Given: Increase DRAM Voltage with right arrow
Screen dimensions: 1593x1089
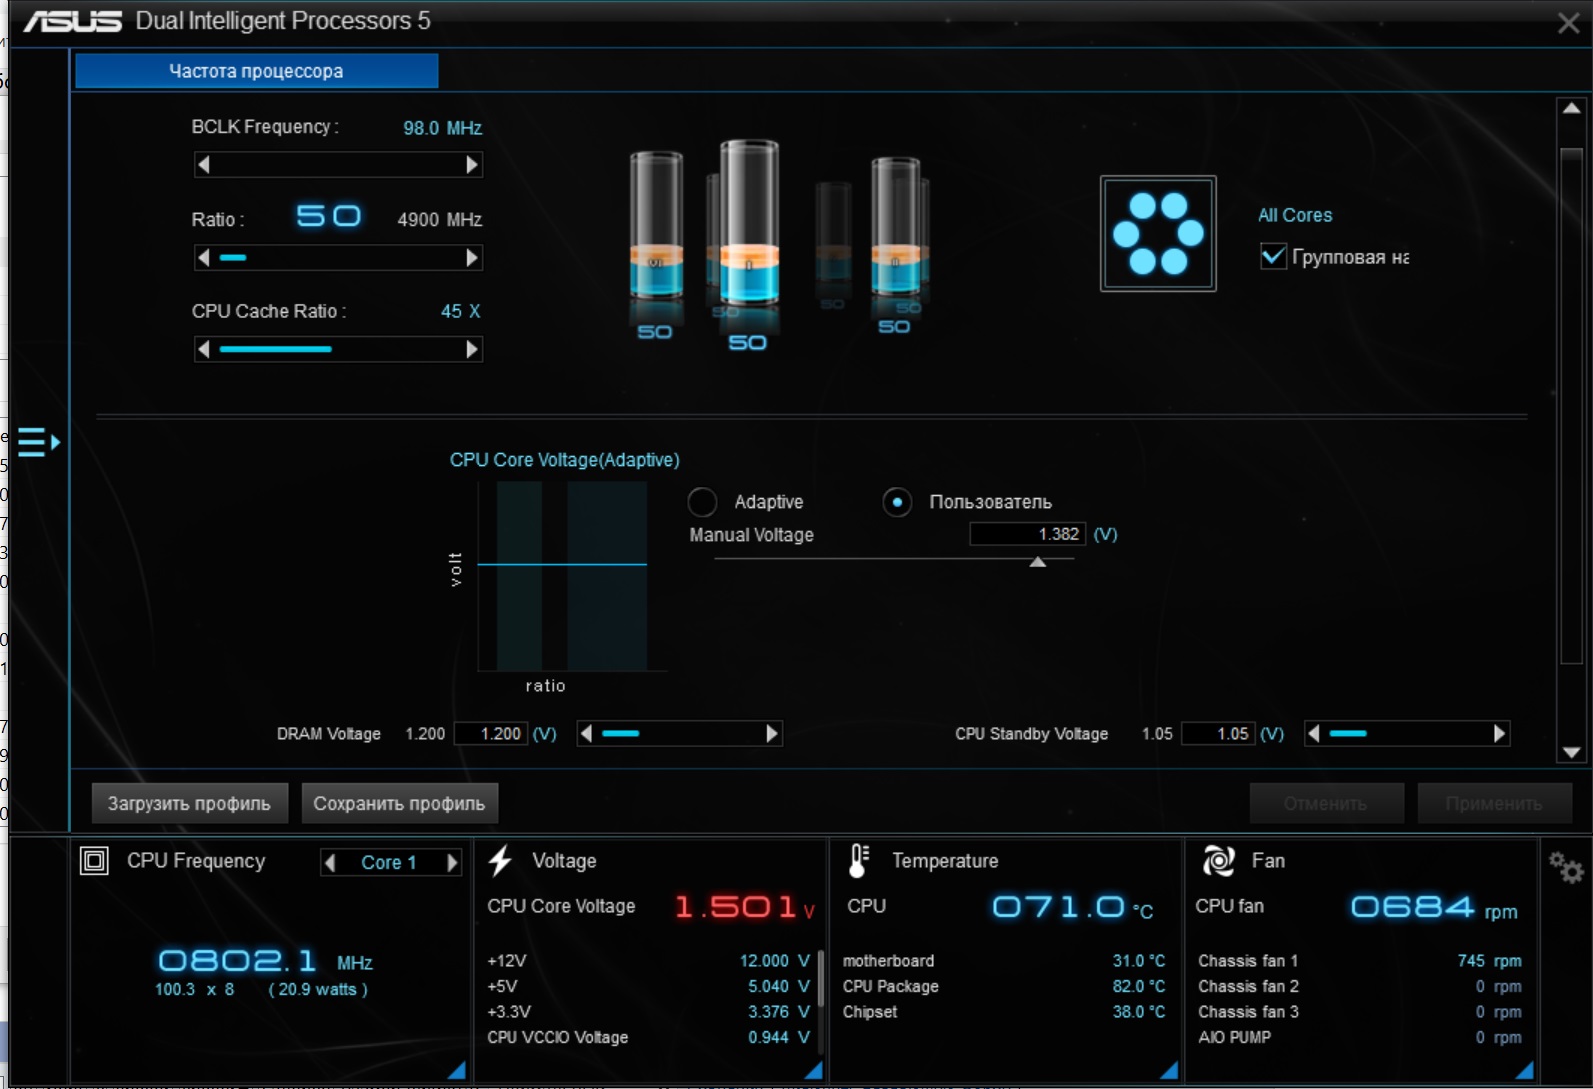Looking at the screenshot, I should 771,734.
